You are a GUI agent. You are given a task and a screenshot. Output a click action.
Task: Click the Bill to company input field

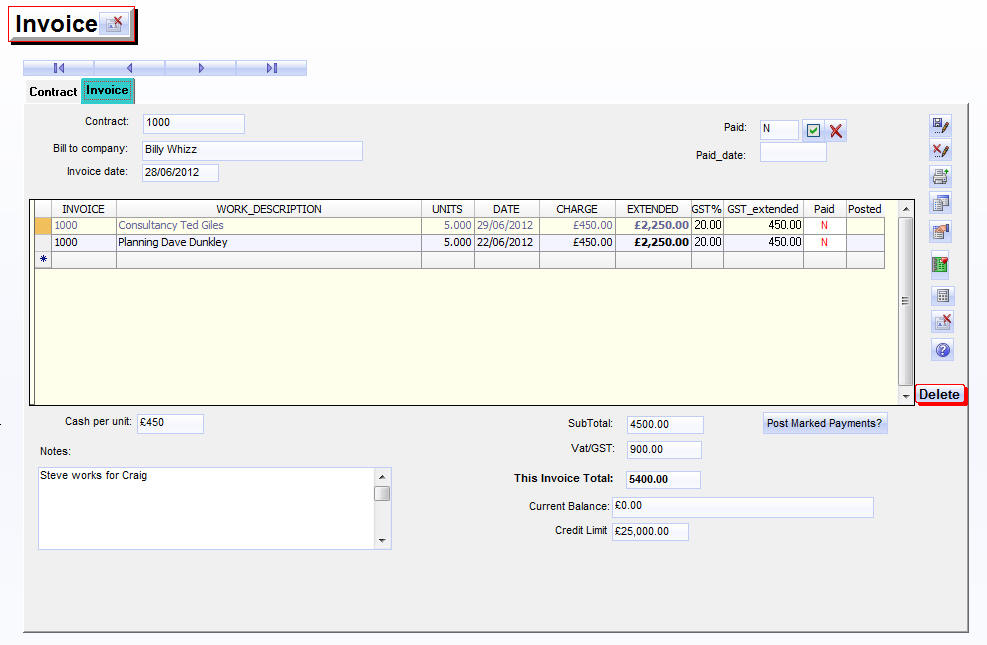(x=251, y=150)
